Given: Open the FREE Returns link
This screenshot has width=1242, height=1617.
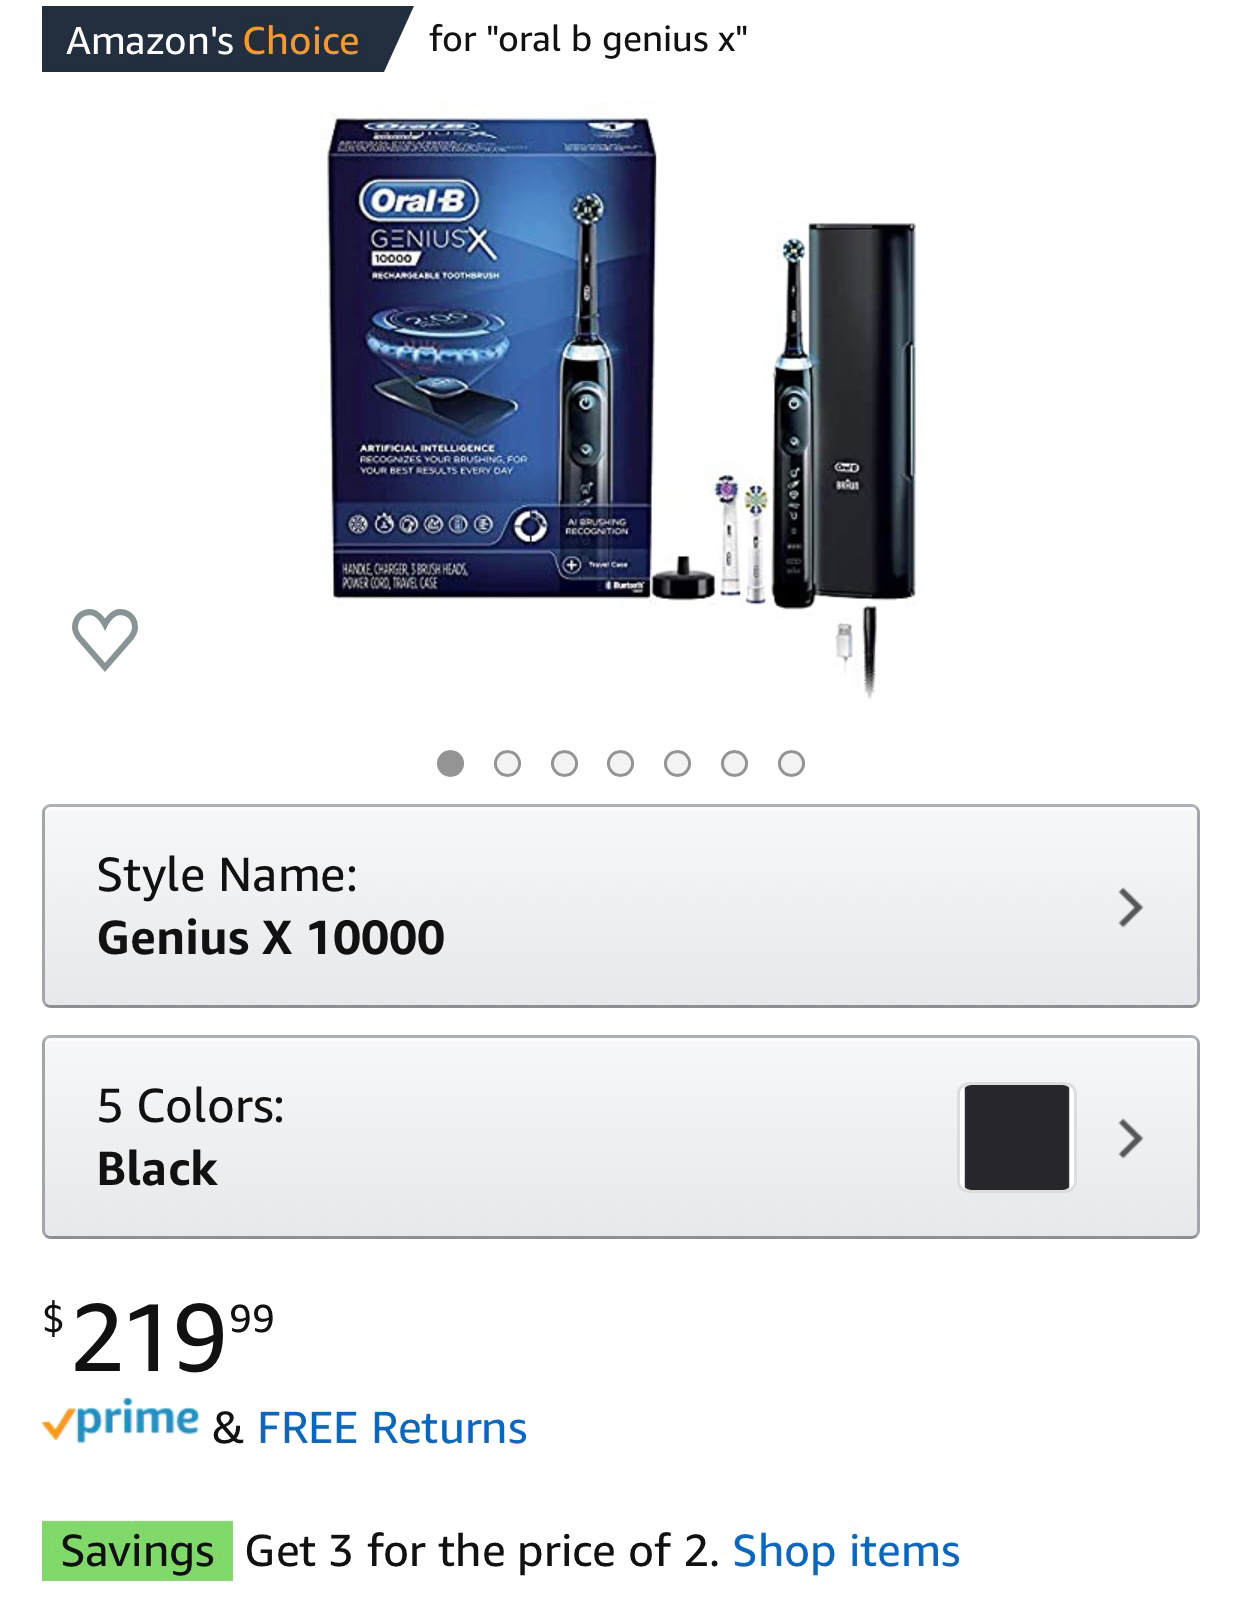Looking at the screenshot, I should tap(392, 1428).
